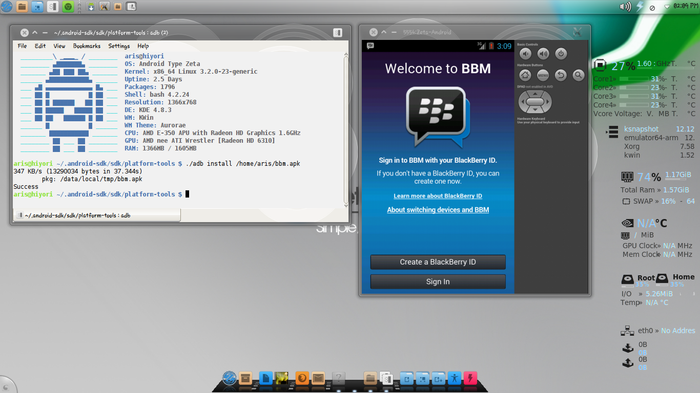Raise volume in the emulator's Basic Controls

pyautogui.click(x=543, y=54)
